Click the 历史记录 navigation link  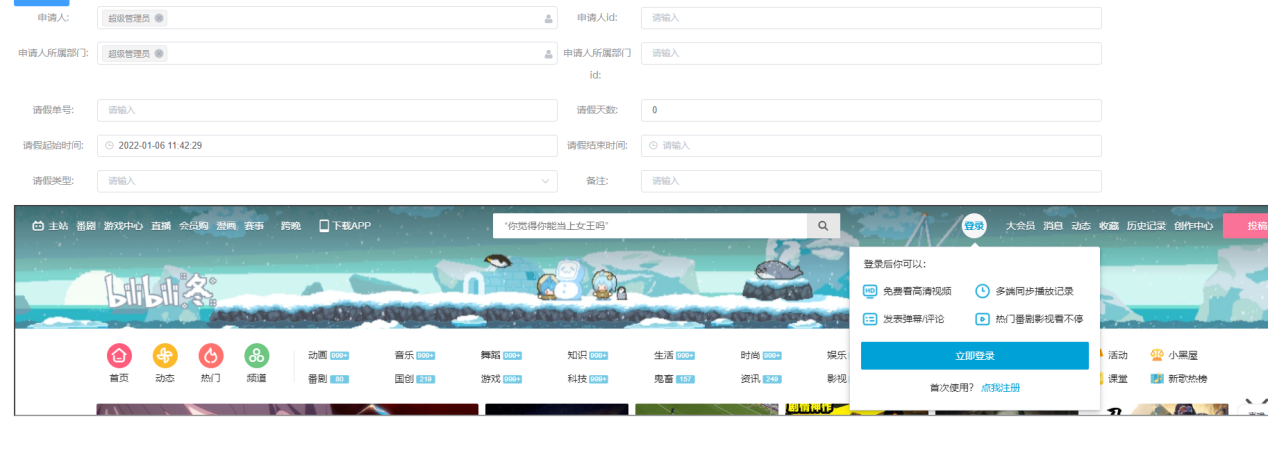click(1146, 226)
